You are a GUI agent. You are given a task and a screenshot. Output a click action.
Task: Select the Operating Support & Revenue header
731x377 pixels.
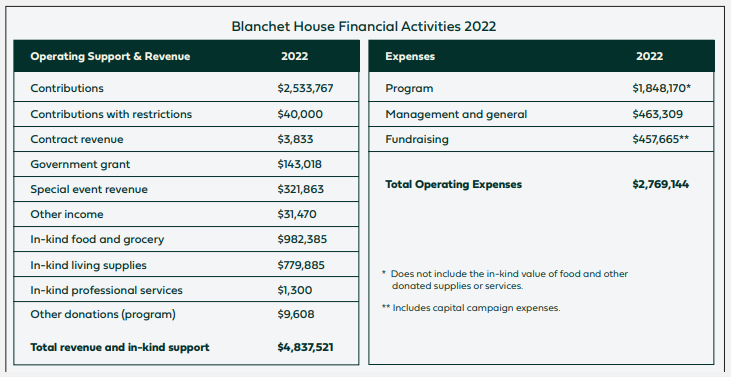coord(110,56)
